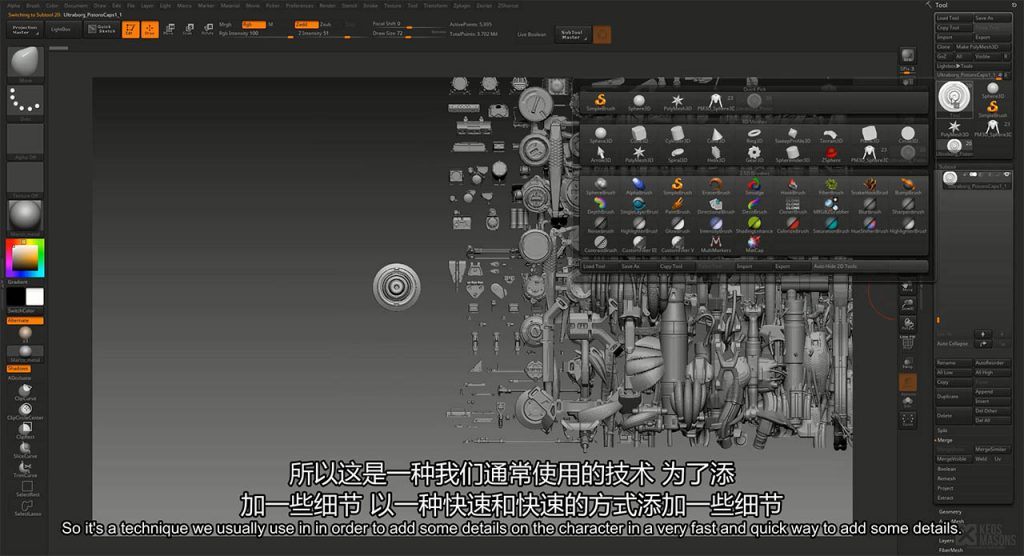Select the ClipCurve brush on left shelf

pyautogui.click(x=25, y=392)
